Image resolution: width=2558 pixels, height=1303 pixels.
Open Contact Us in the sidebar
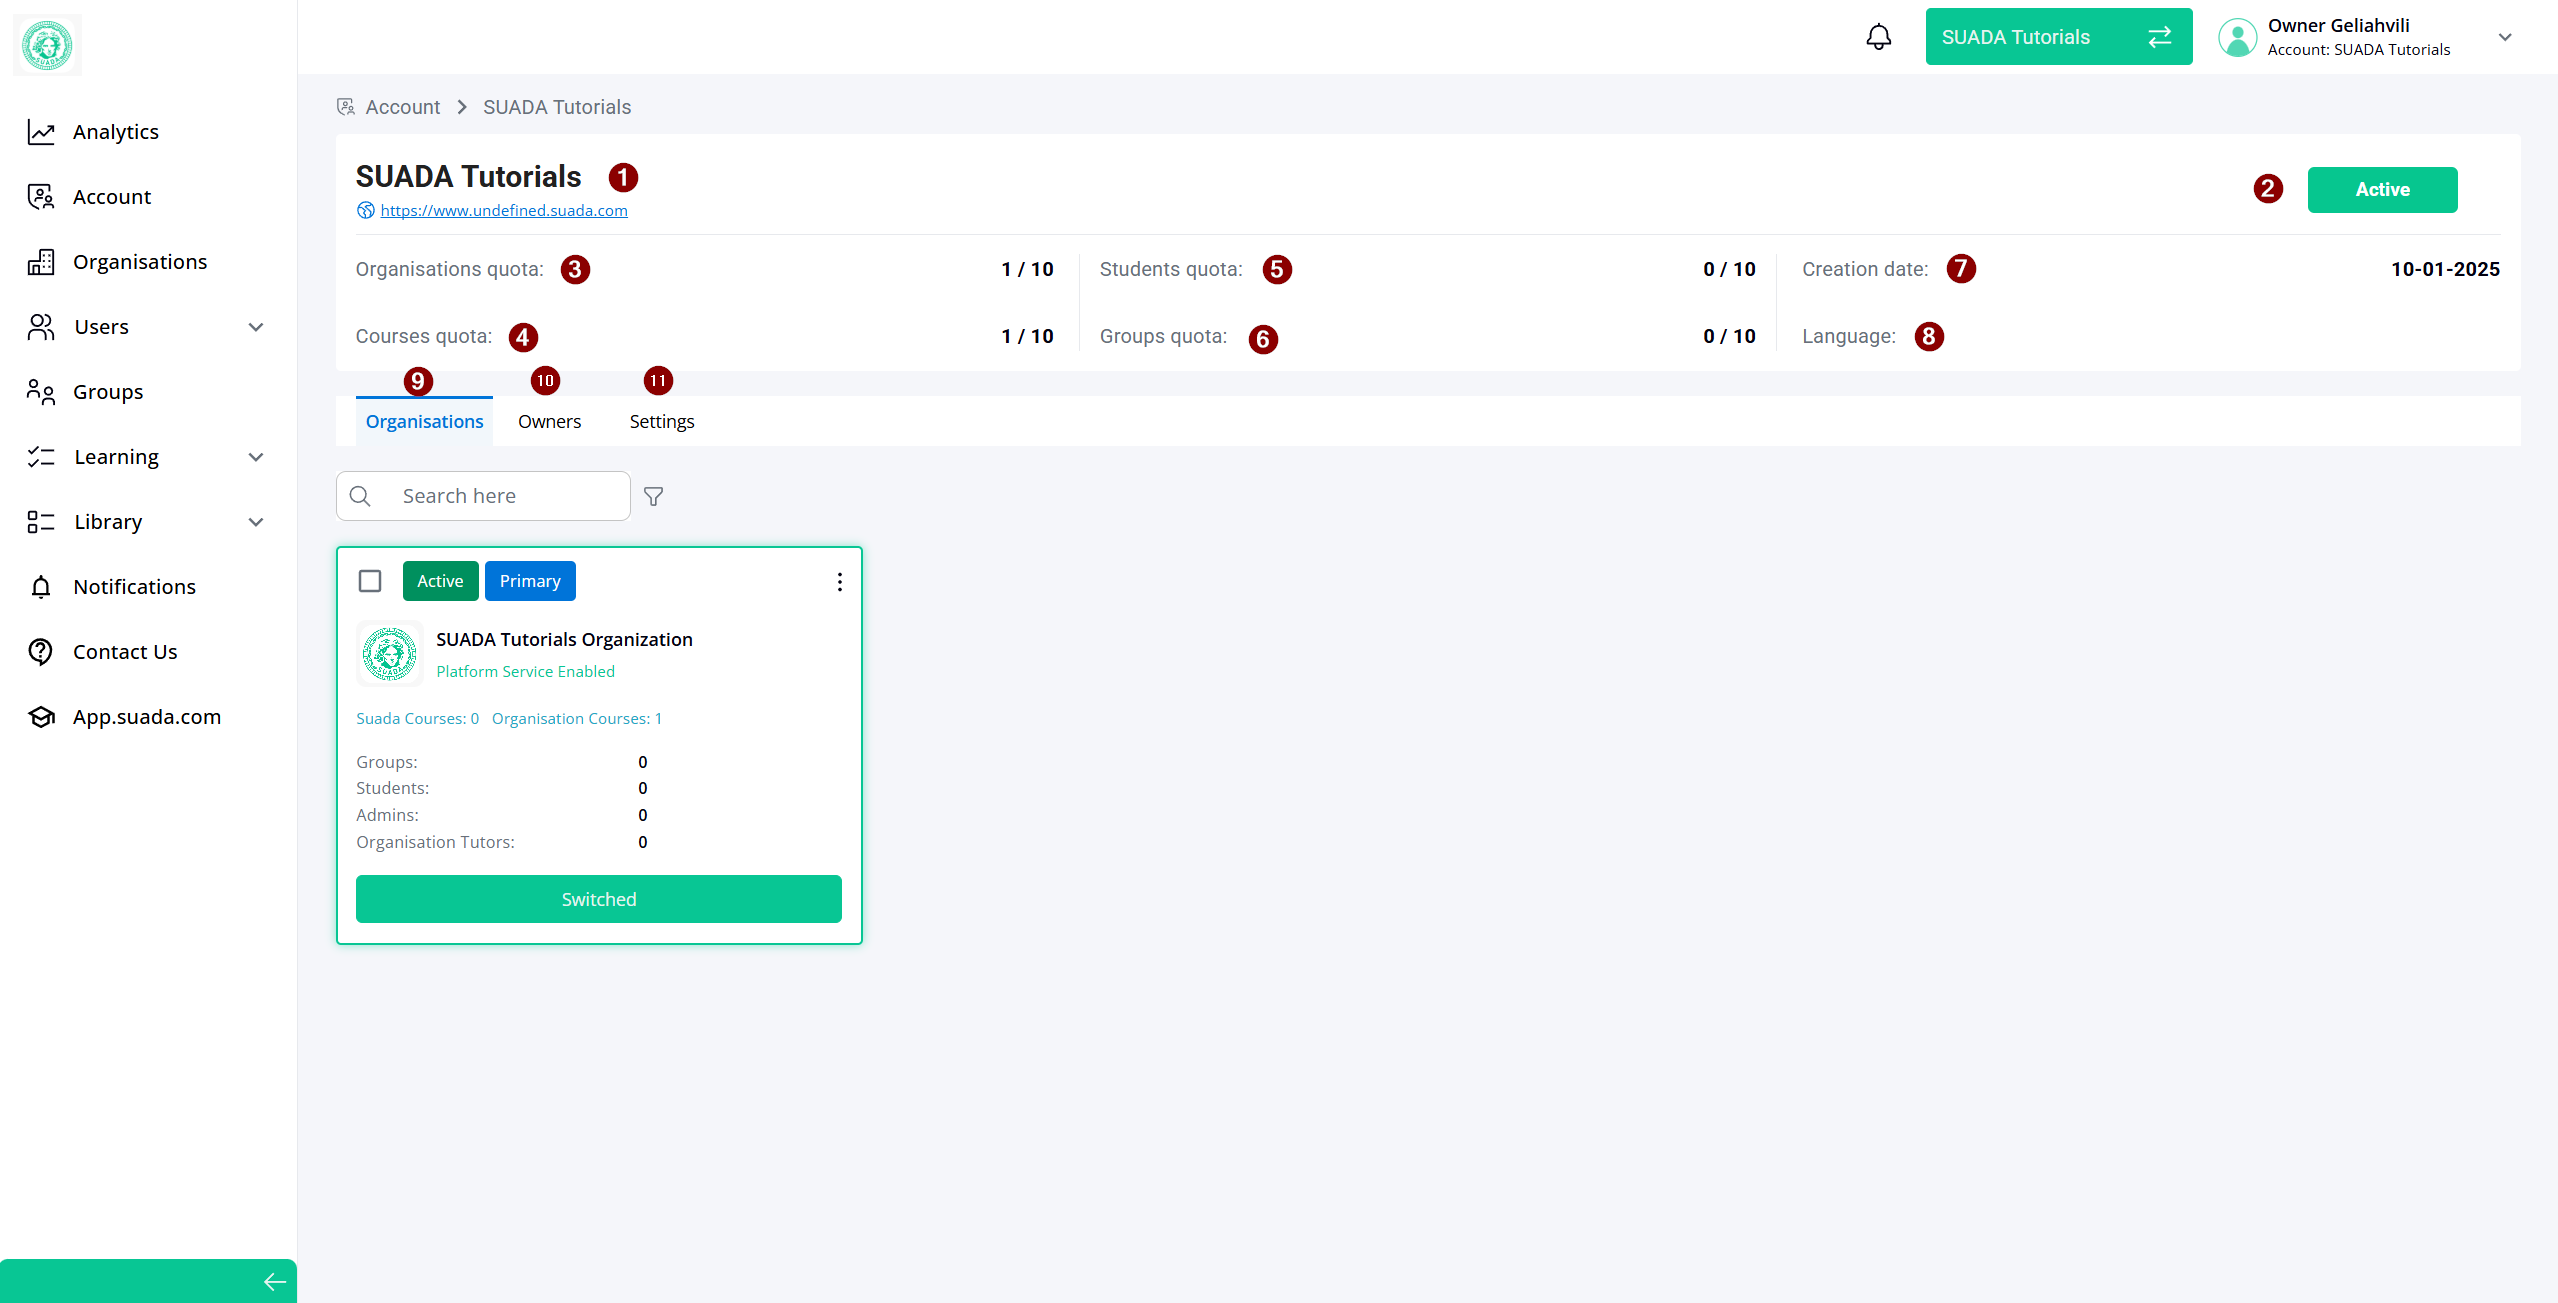124,652
